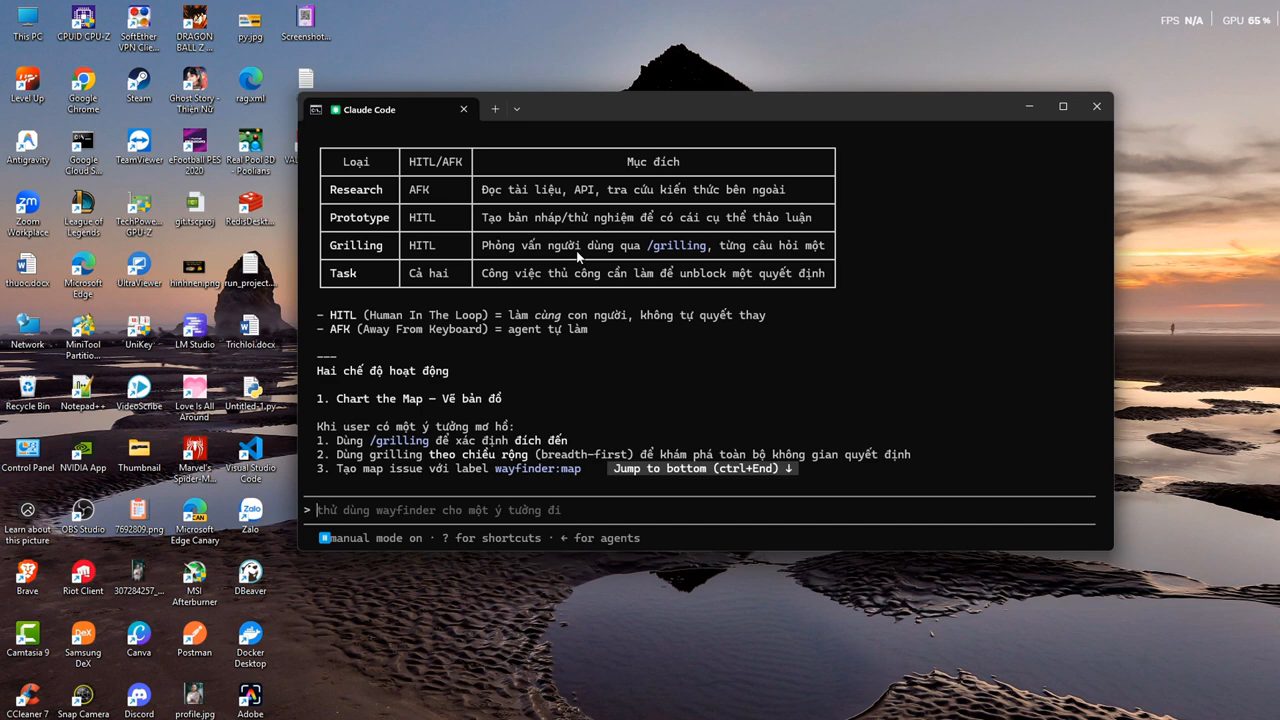Click Learn about this picture icon
Screen dimensions: 1280x720
point(27,522)
